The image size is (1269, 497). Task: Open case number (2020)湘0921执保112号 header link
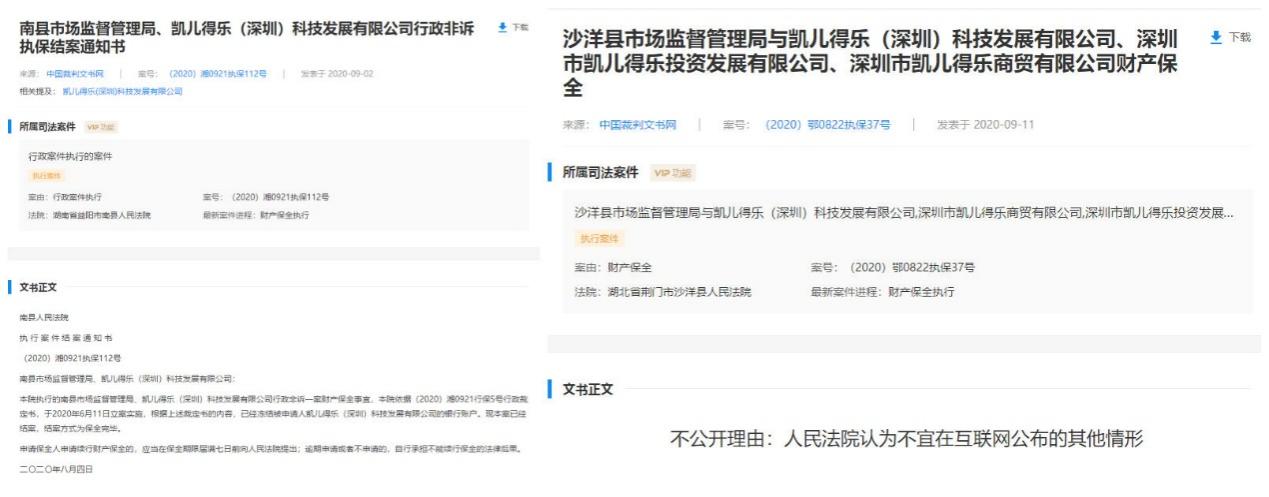218,74
